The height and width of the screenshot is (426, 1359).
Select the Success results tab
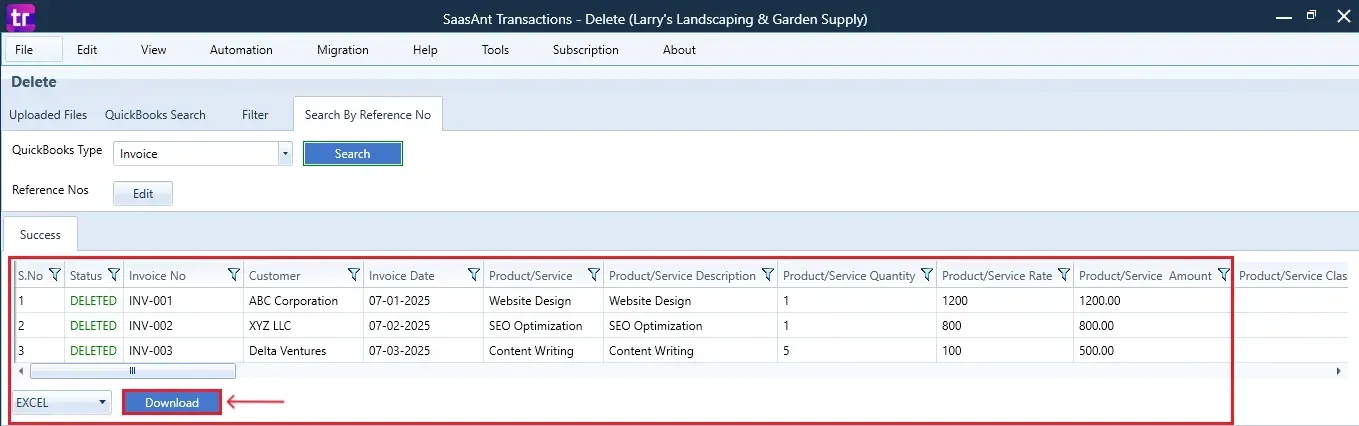point(41,235)
